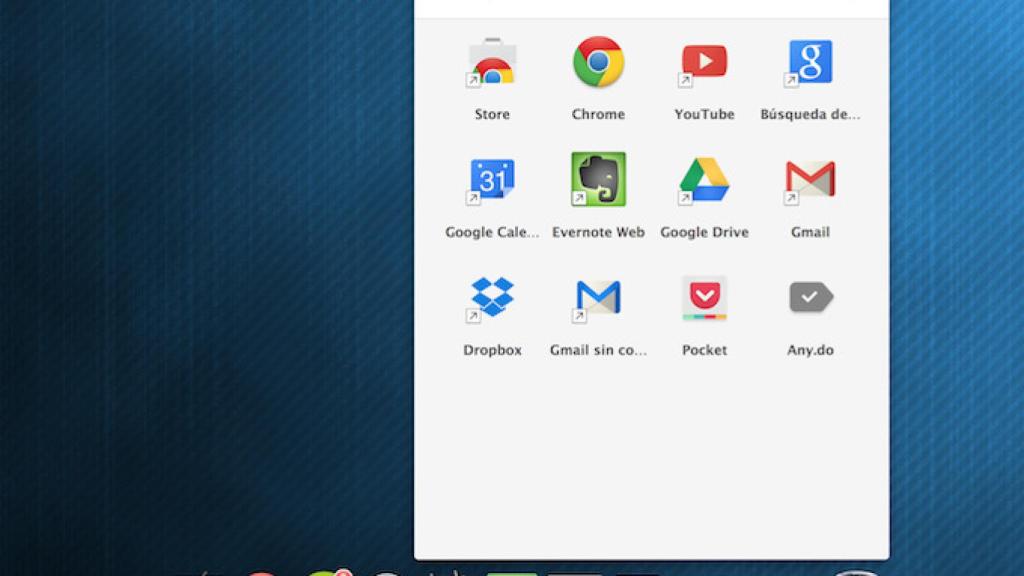The width and height of the screenshot is (1024, 576).
Task: Click the empty launcher area below the apps
Action: click(650, 460)
